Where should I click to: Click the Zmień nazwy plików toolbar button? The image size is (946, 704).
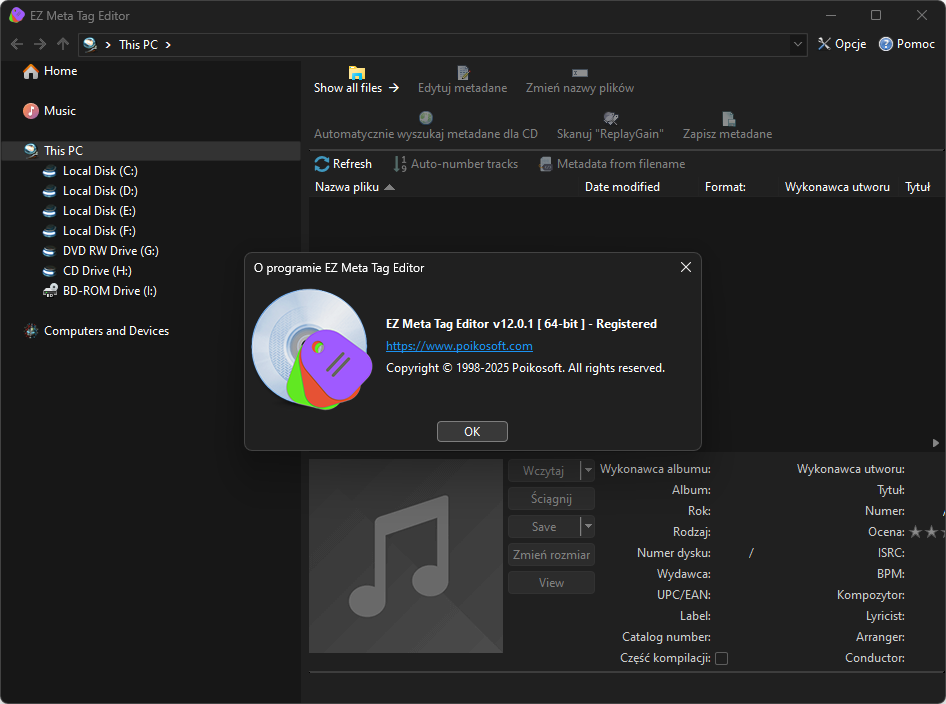click(x=580, y=81)
